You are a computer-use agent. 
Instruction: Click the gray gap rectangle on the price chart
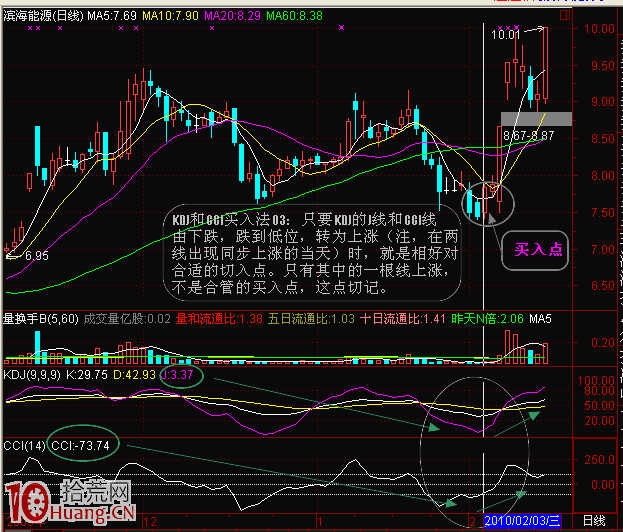point(536,119)
